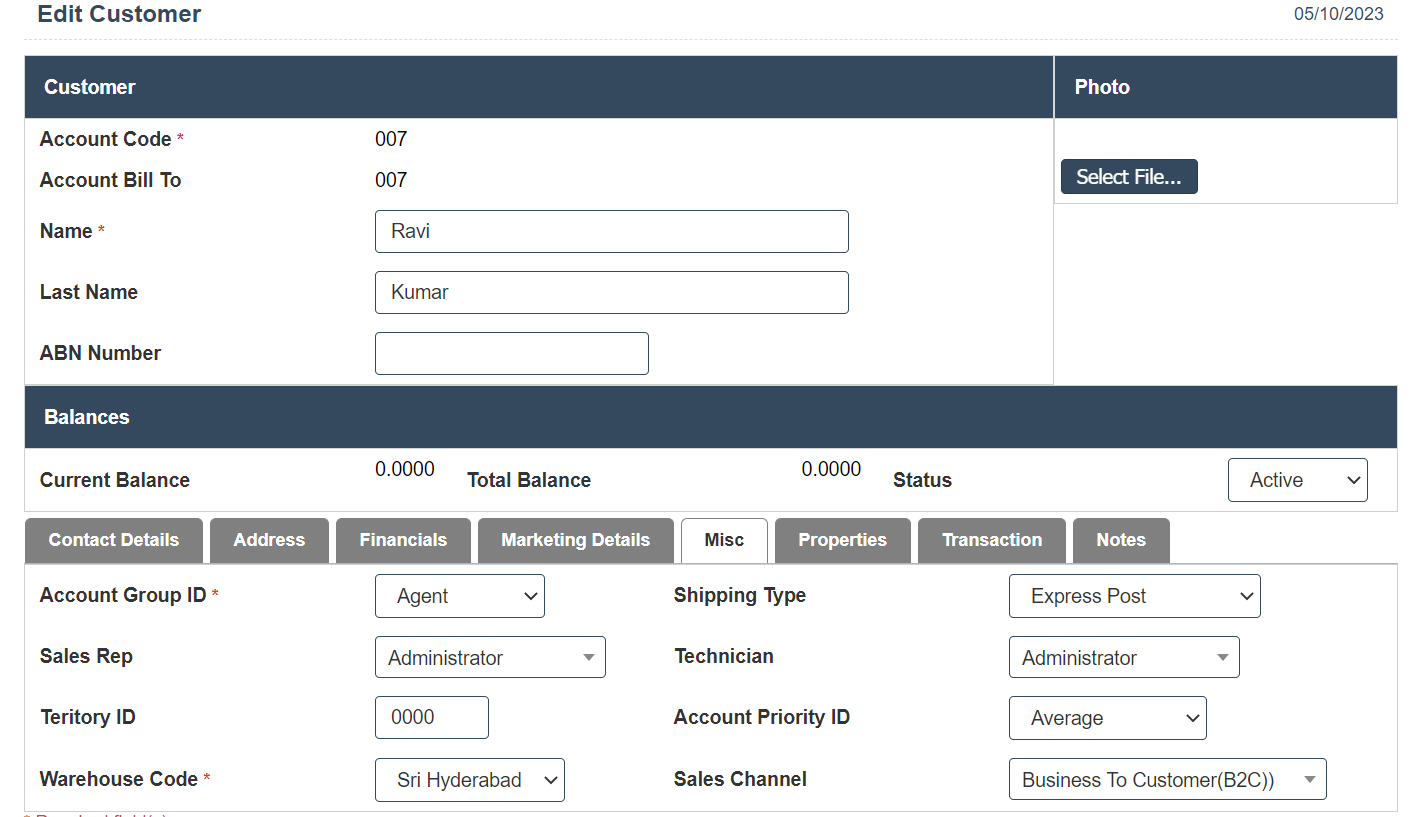Switch to the Contact Details tab

[114, 540]
